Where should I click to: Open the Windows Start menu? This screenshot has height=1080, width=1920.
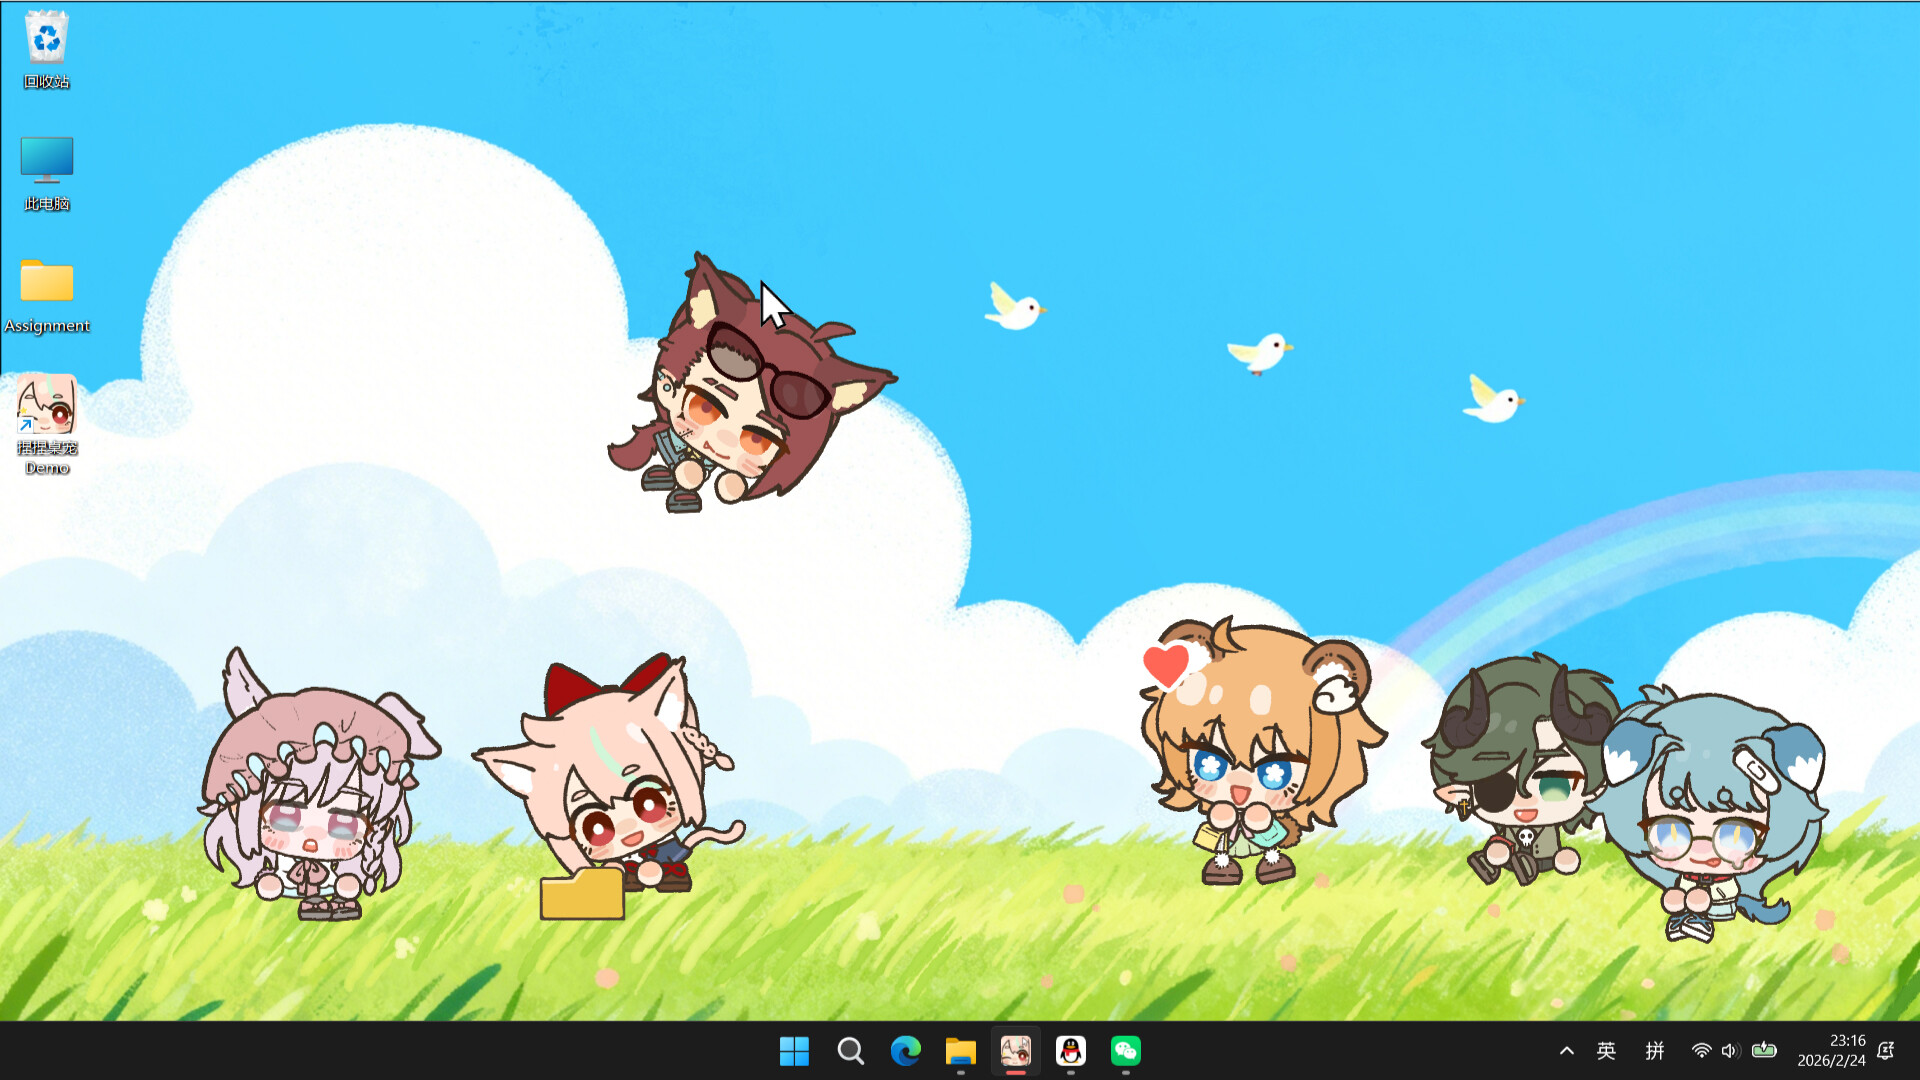click(x=794, y=1051)
